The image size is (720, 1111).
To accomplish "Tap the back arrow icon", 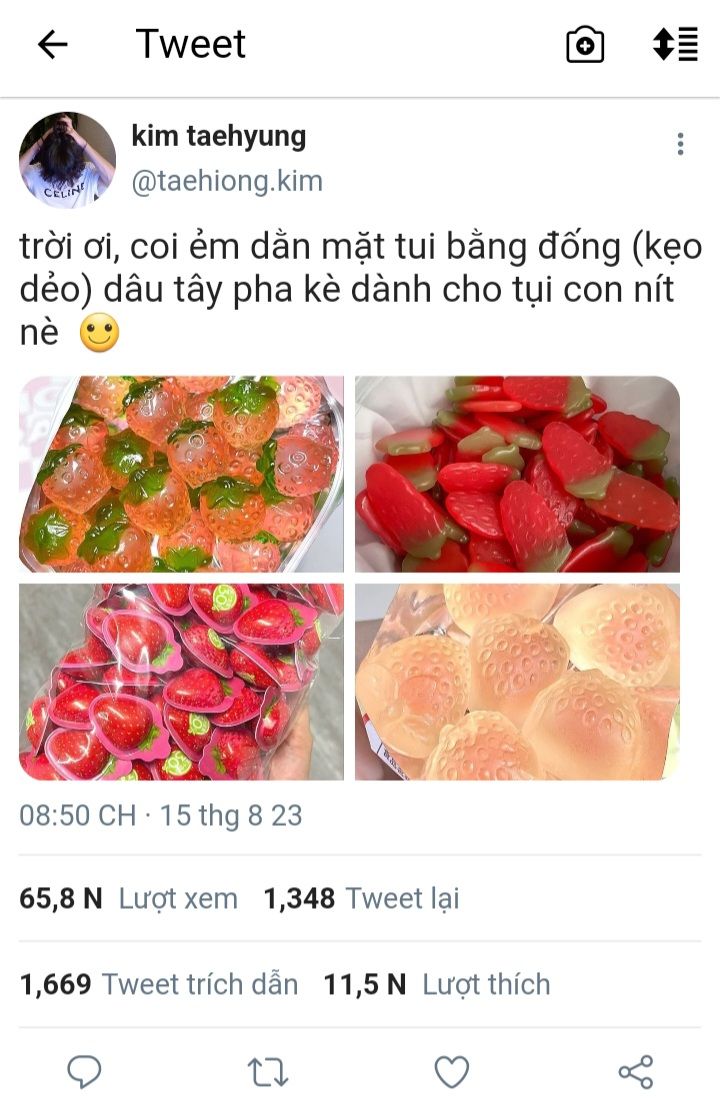I will [x=52, y=45].
